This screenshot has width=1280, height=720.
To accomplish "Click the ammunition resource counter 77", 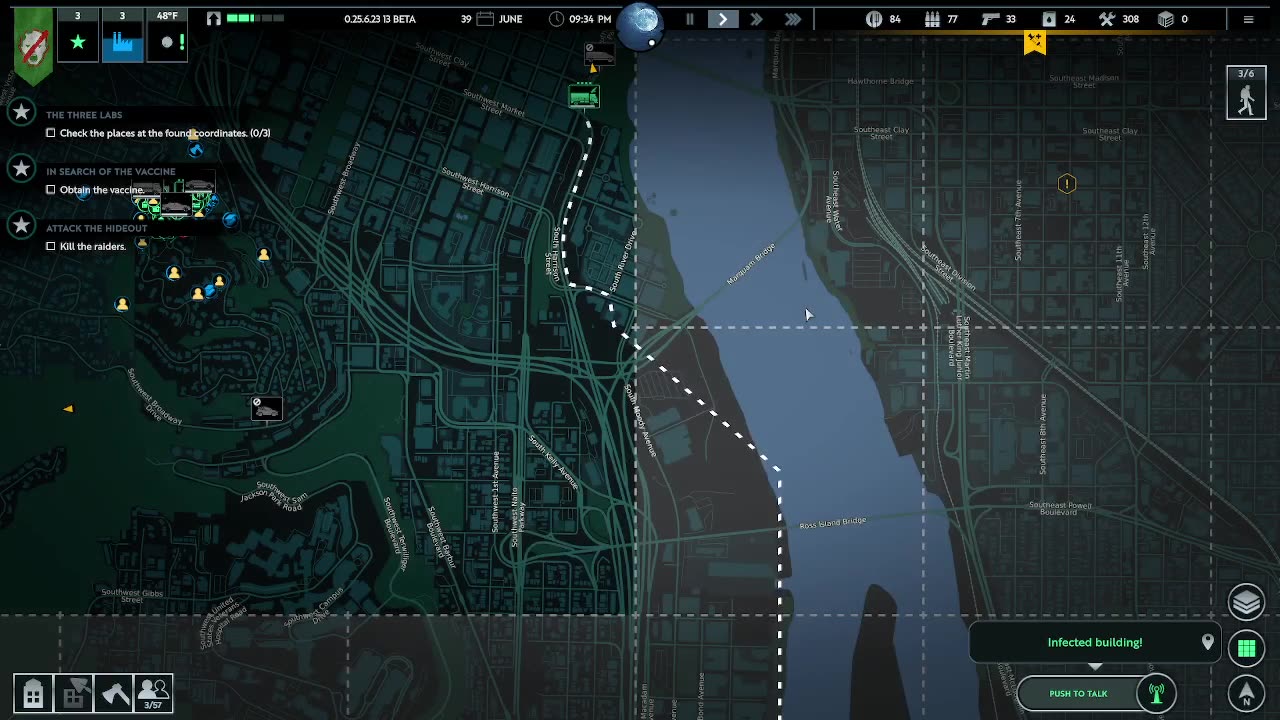I will (x=942, y=19).
